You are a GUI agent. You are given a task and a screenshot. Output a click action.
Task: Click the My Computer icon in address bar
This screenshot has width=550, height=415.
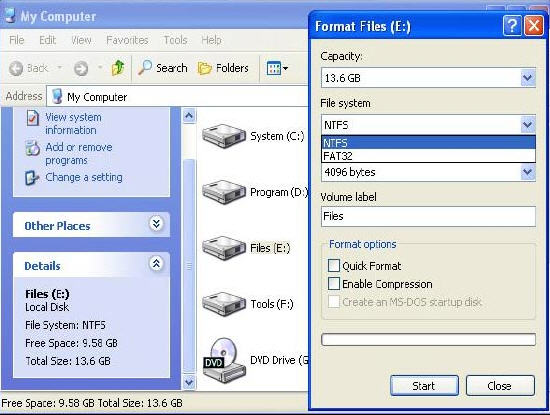coord(57,96)
